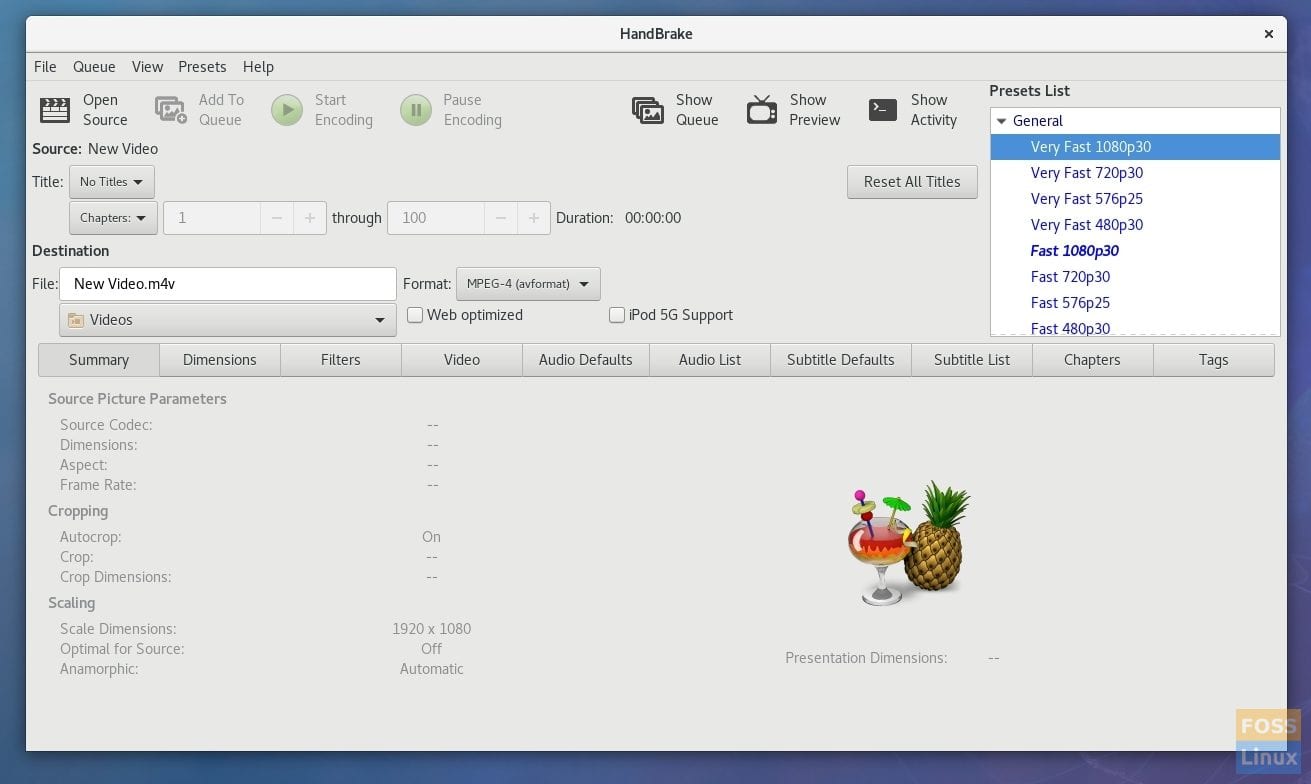The width and height of the screenshot is (1311, 784).
Task: Click the Open Source clapperboard icon
Action: (x=54, y=110)
